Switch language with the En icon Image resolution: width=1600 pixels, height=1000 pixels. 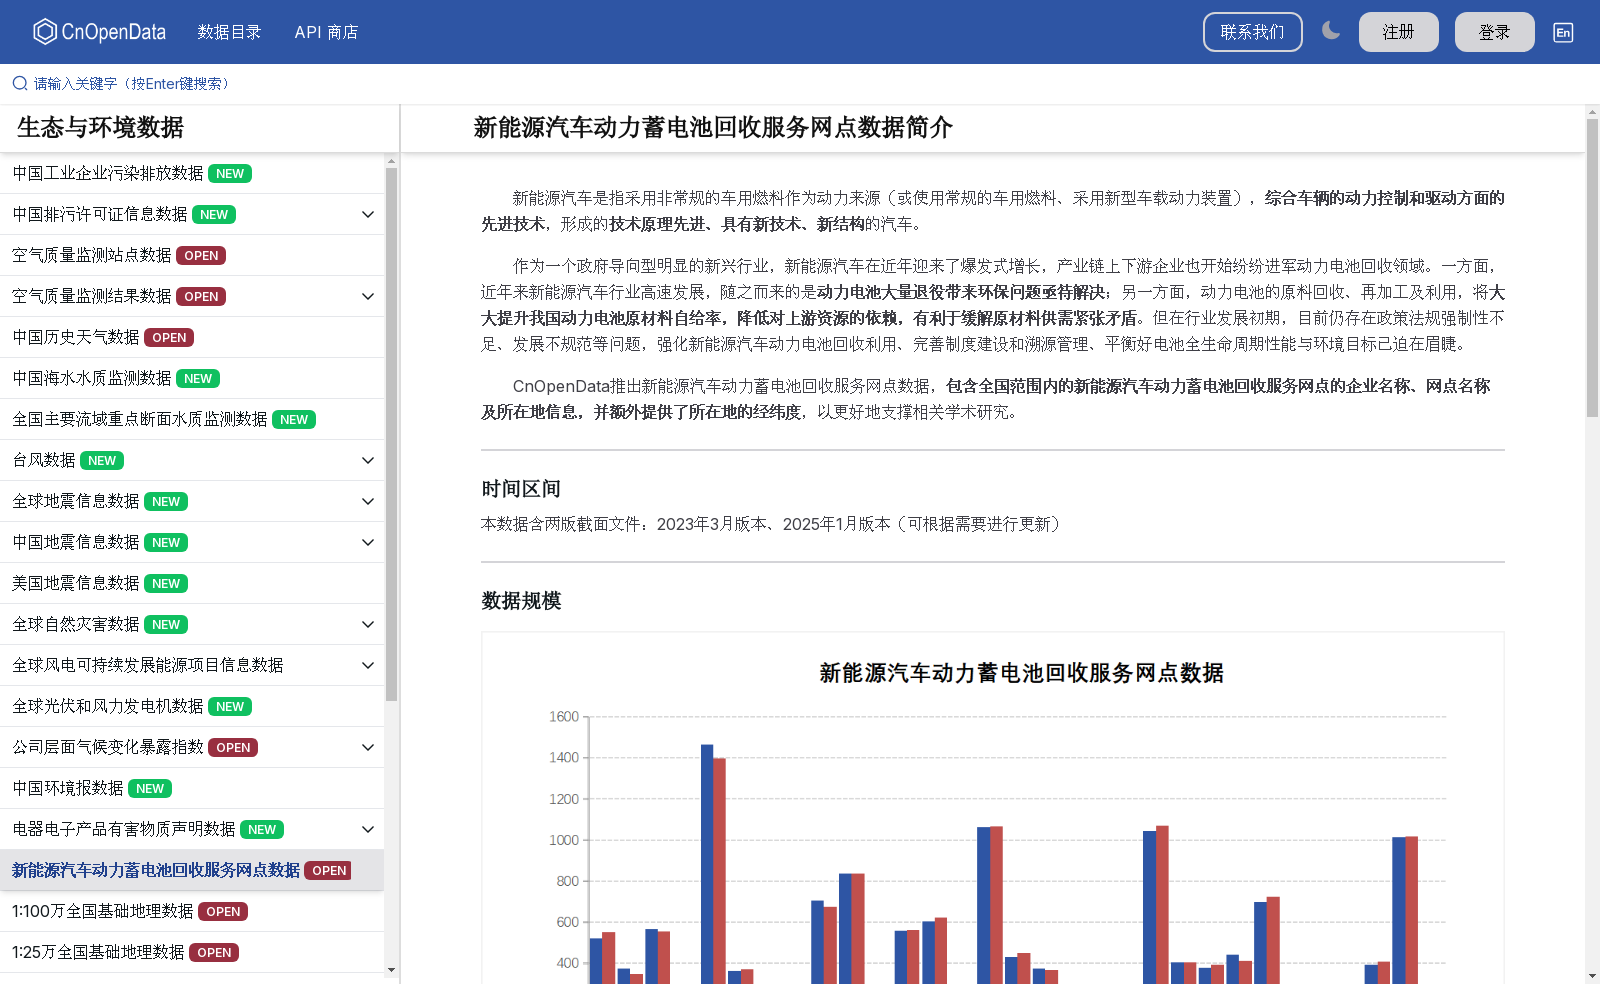[x=1563, y=32]
